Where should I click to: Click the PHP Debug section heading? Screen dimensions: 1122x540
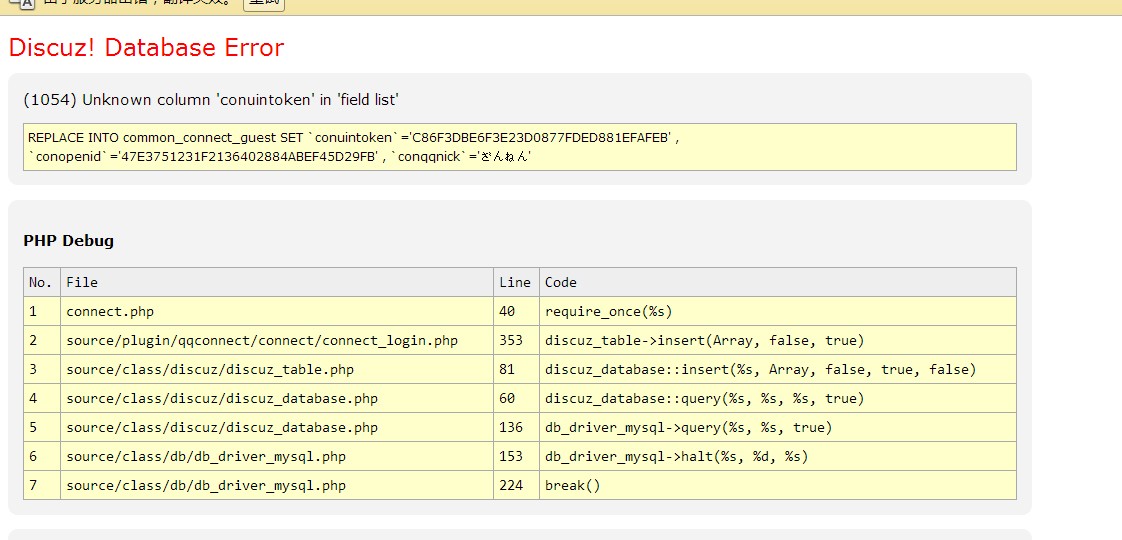tap(69, 241)
